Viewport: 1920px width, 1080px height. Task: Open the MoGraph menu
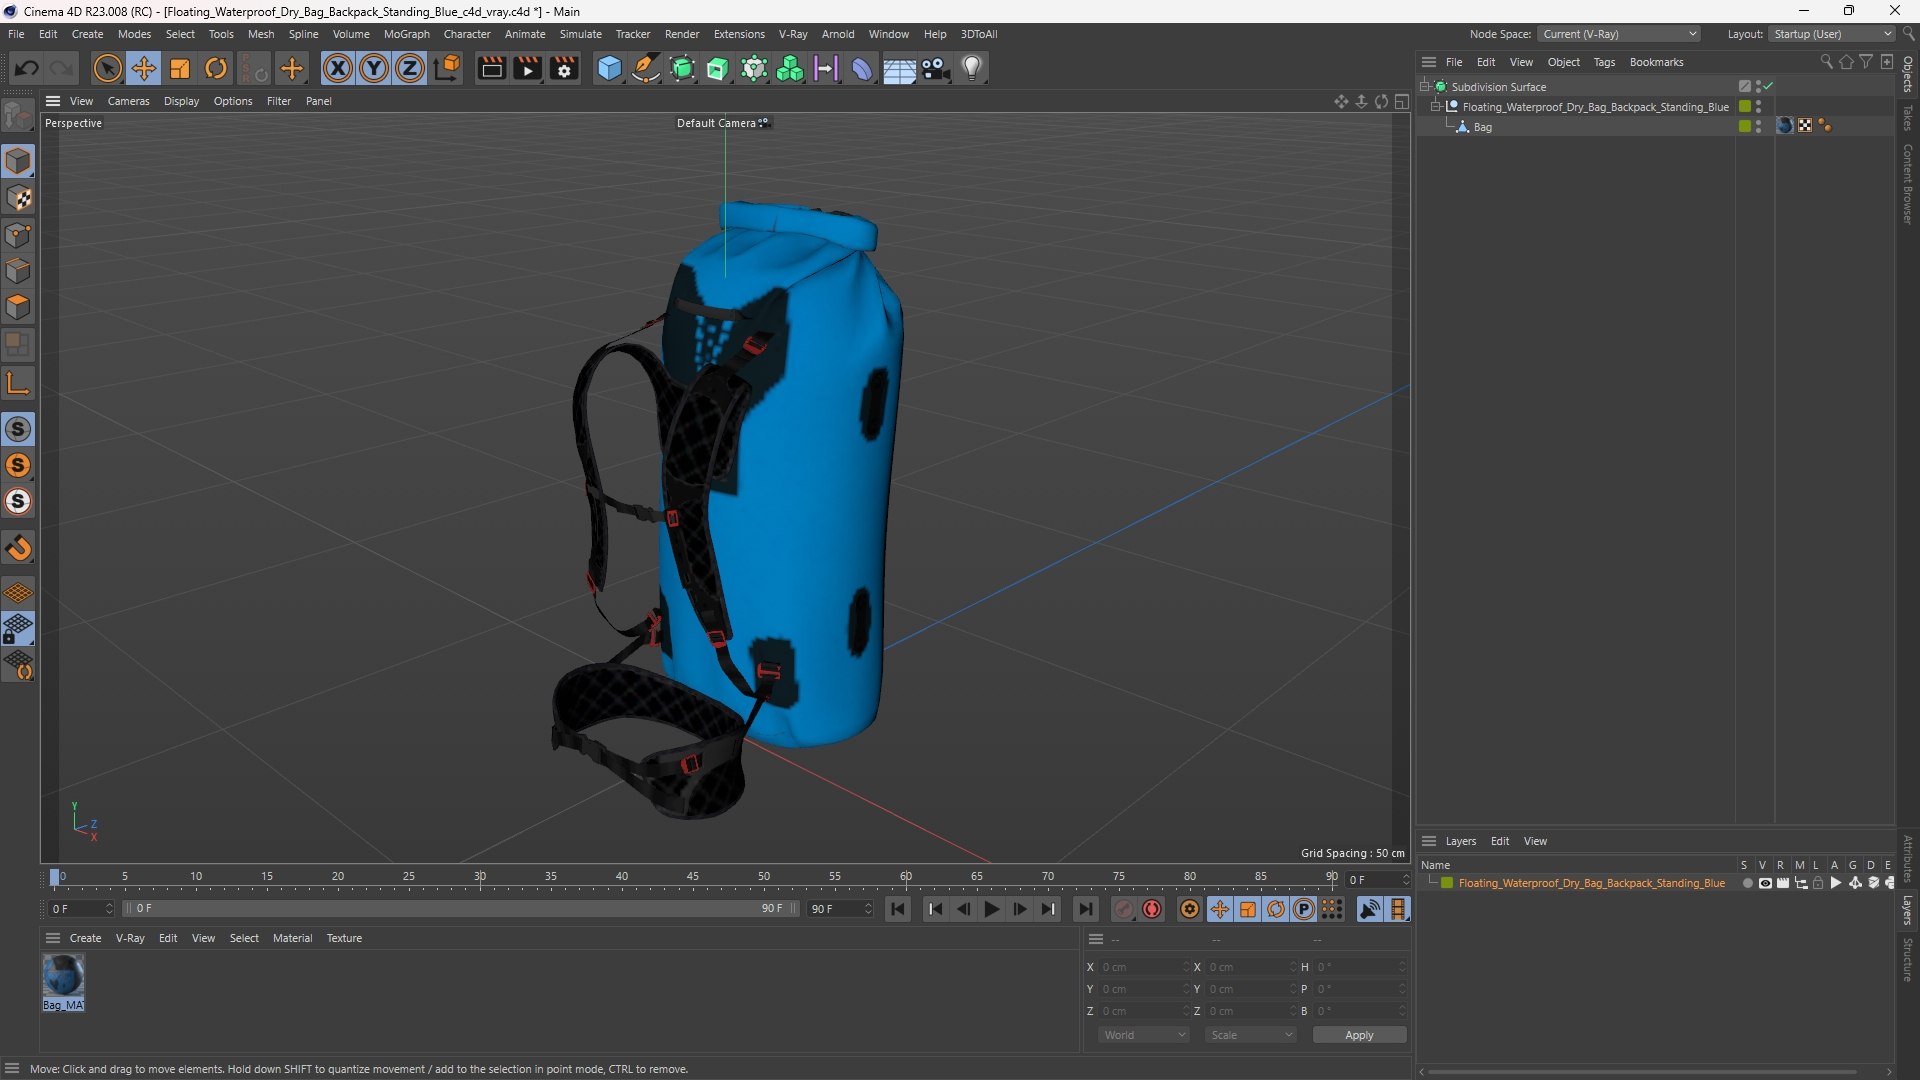coord(406,34)
